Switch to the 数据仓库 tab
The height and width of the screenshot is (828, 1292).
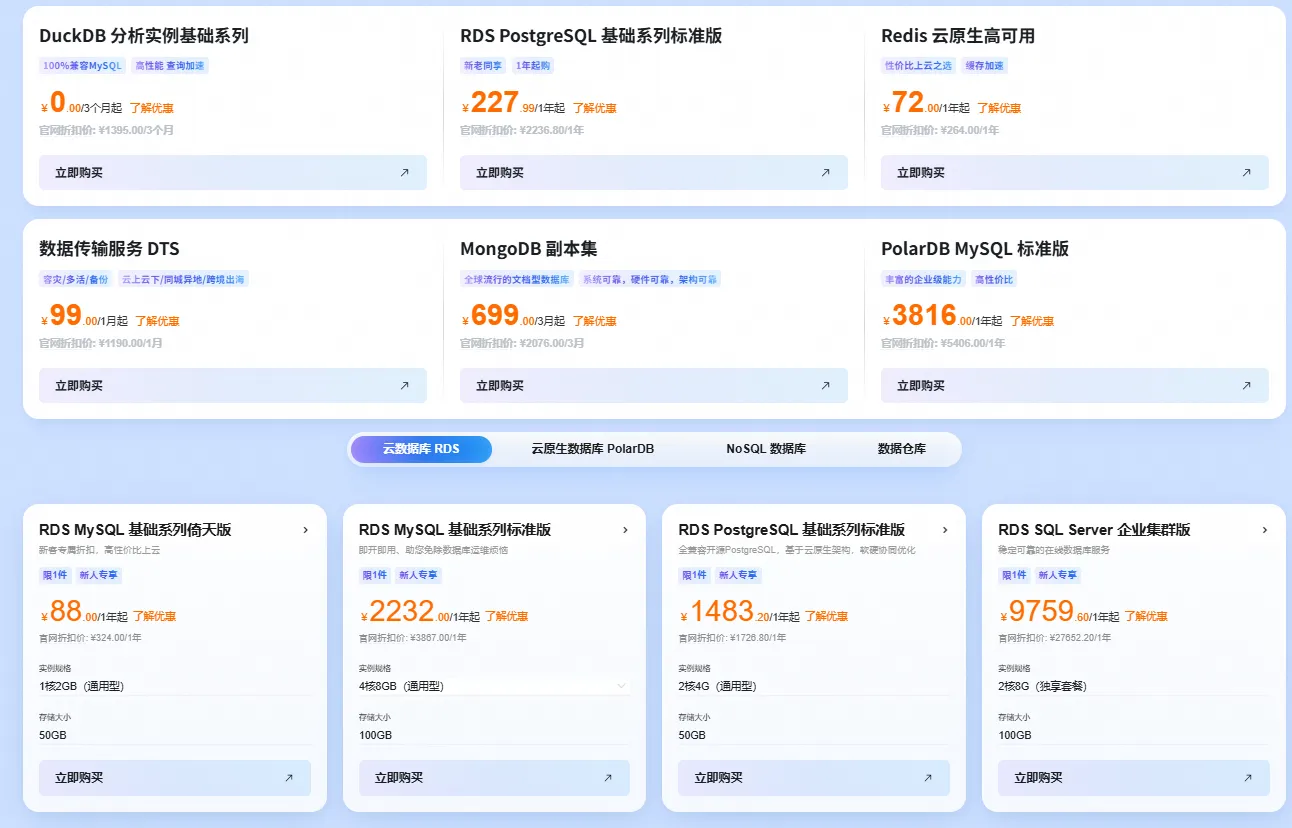[x=902, y=449]
